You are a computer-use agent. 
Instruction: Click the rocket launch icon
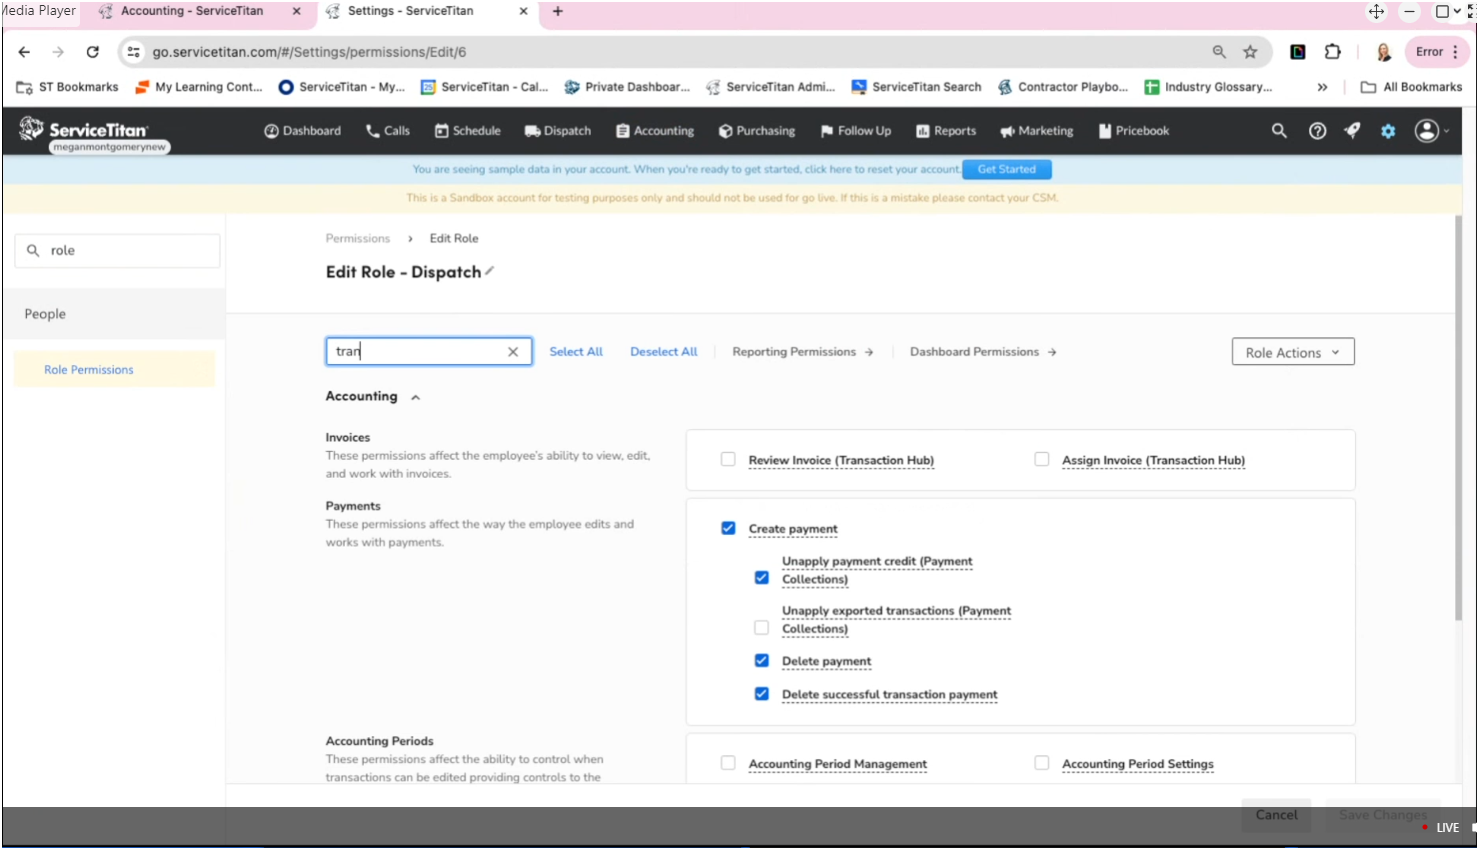(1352, 131)
